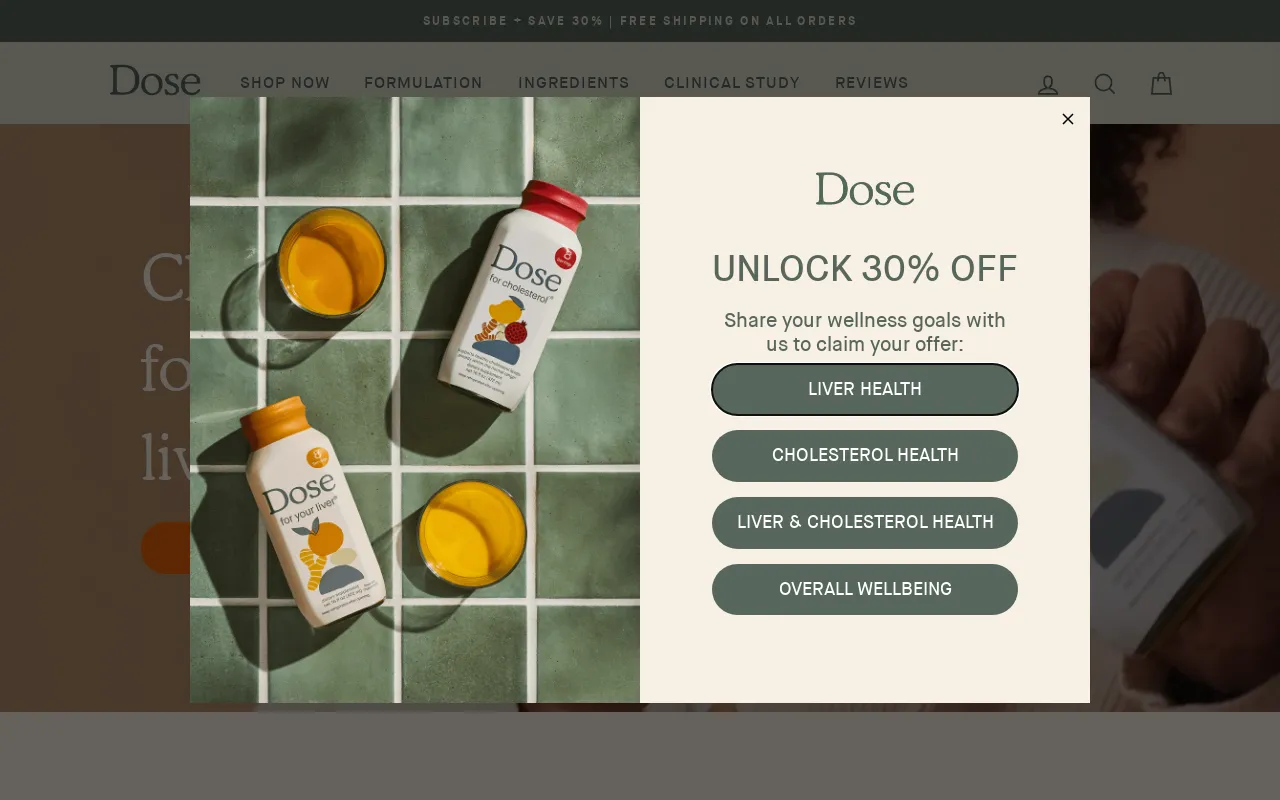Click the orange hero button behind popup
Image resolution: width=1280 pixels, height=800 pixels.
point(166,547)
